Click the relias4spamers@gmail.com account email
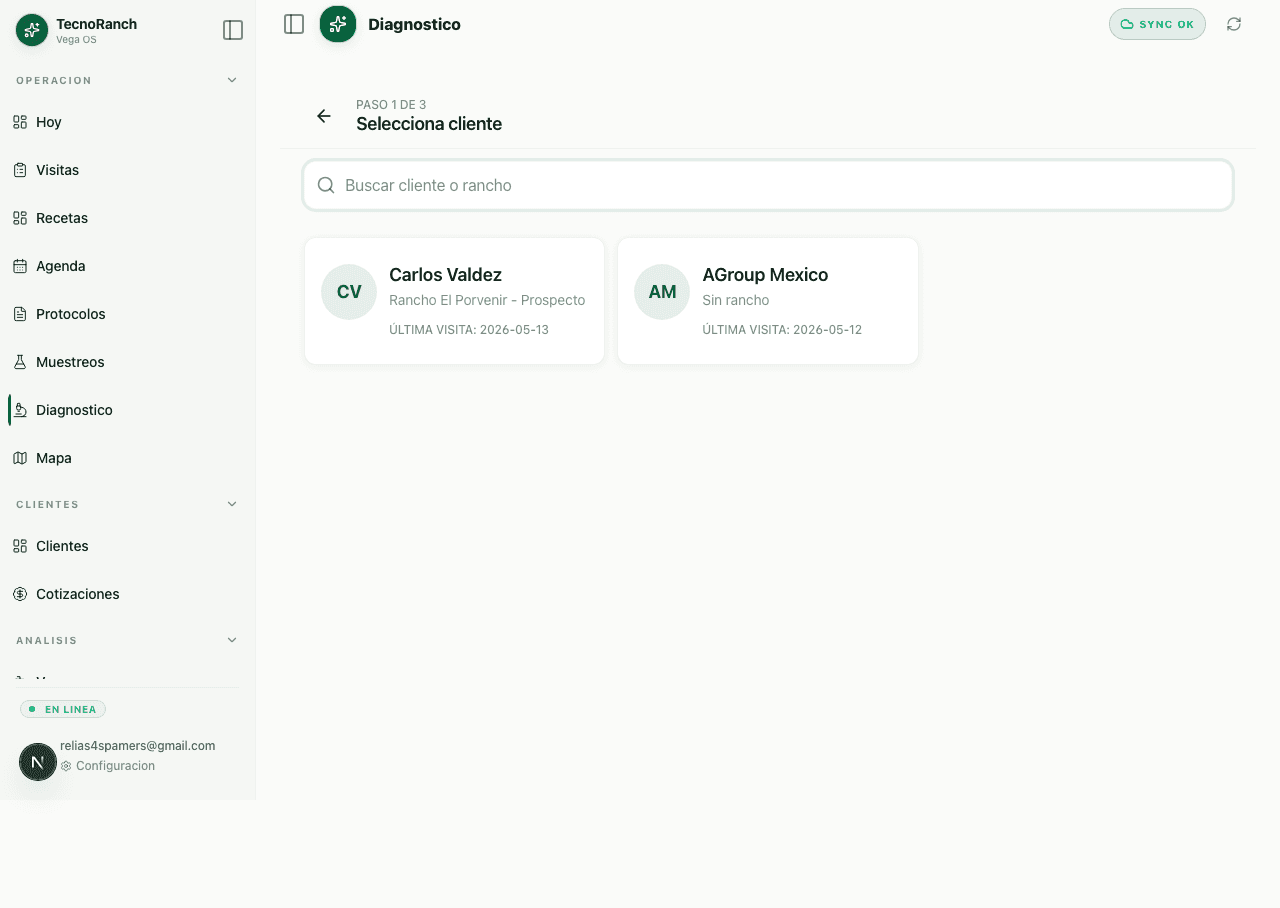Image resolution: width=1280 pixels, height=908 pixels. point(138,746)
